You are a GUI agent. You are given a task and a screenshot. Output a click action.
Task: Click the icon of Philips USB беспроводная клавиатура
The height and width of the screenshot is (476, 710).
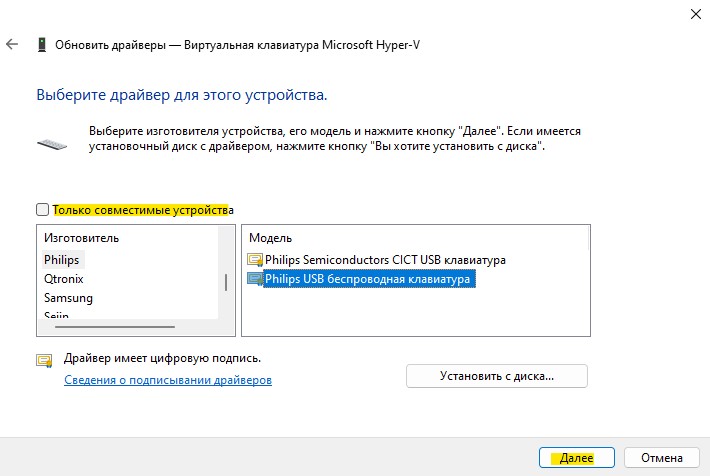pyautogui.click(x=255, y=279)
